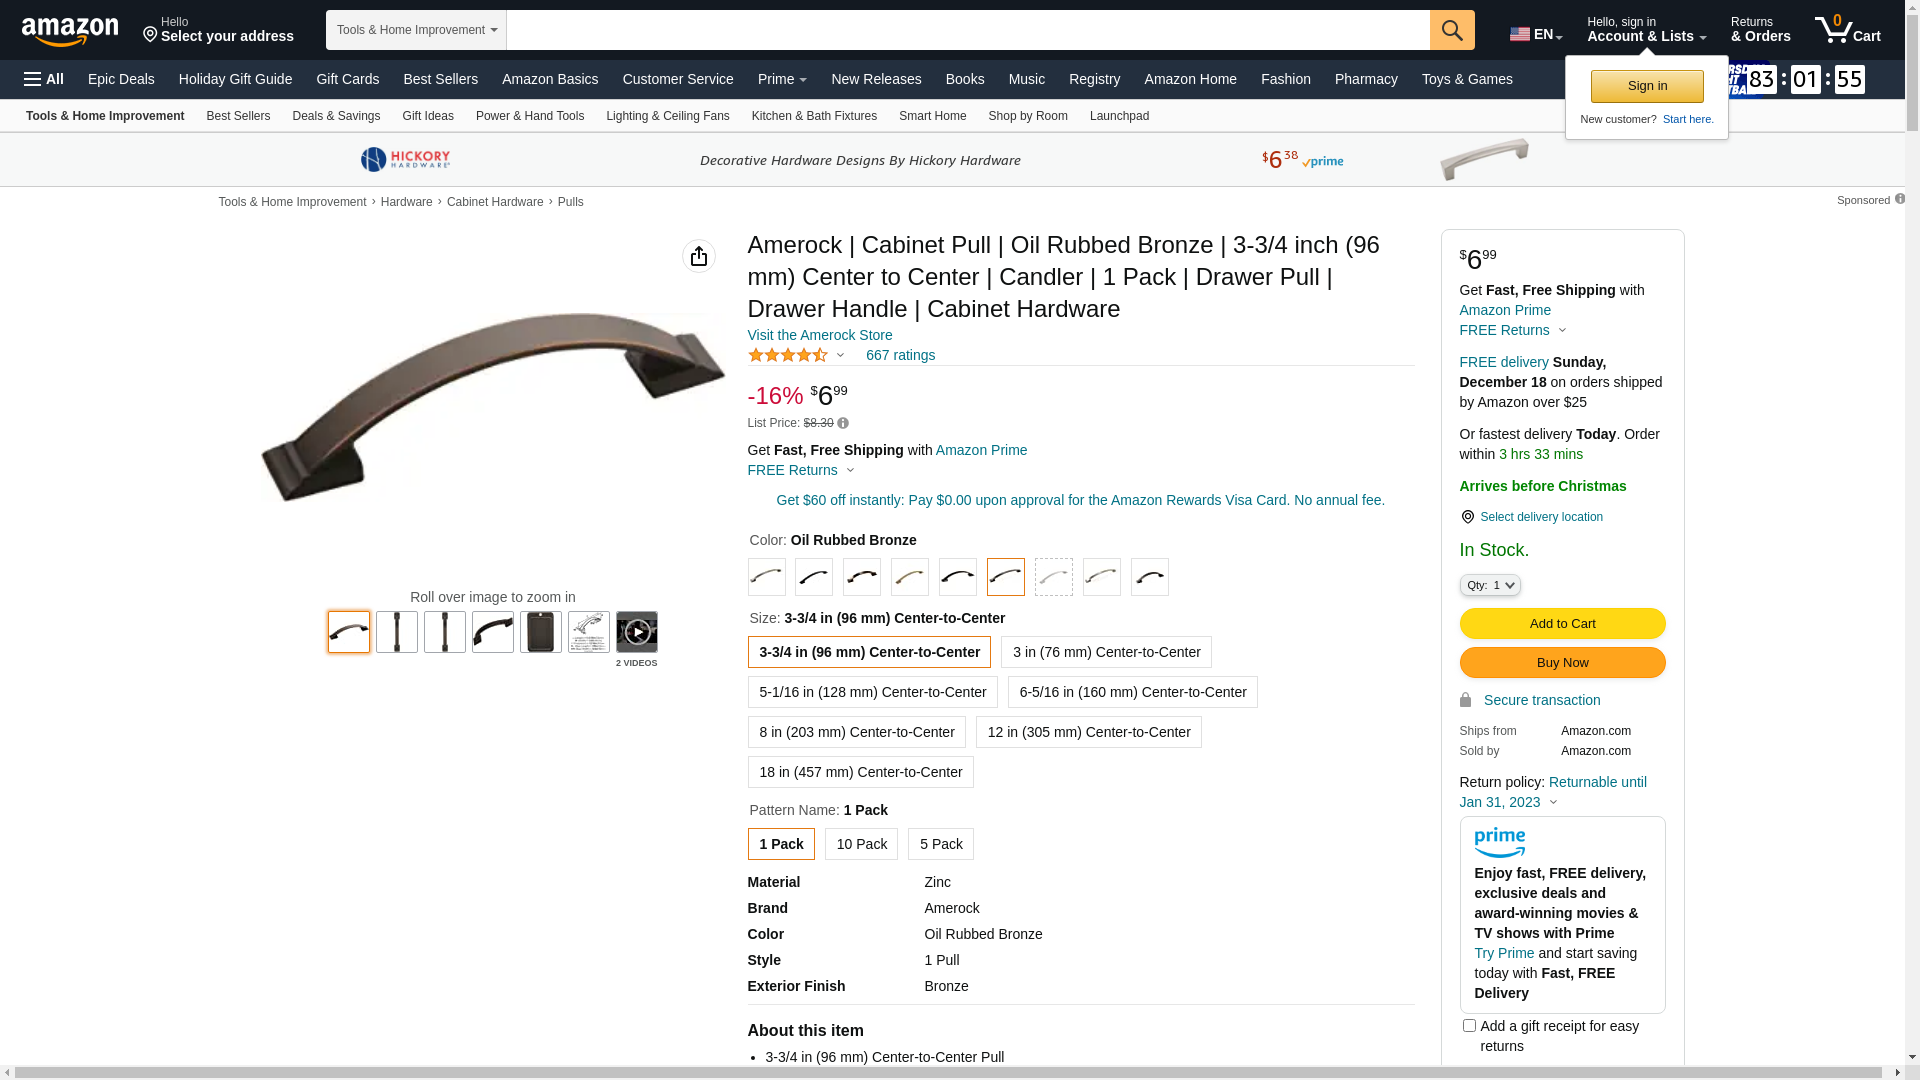
Task: Click the list price info icon
Action: point(843,423)
